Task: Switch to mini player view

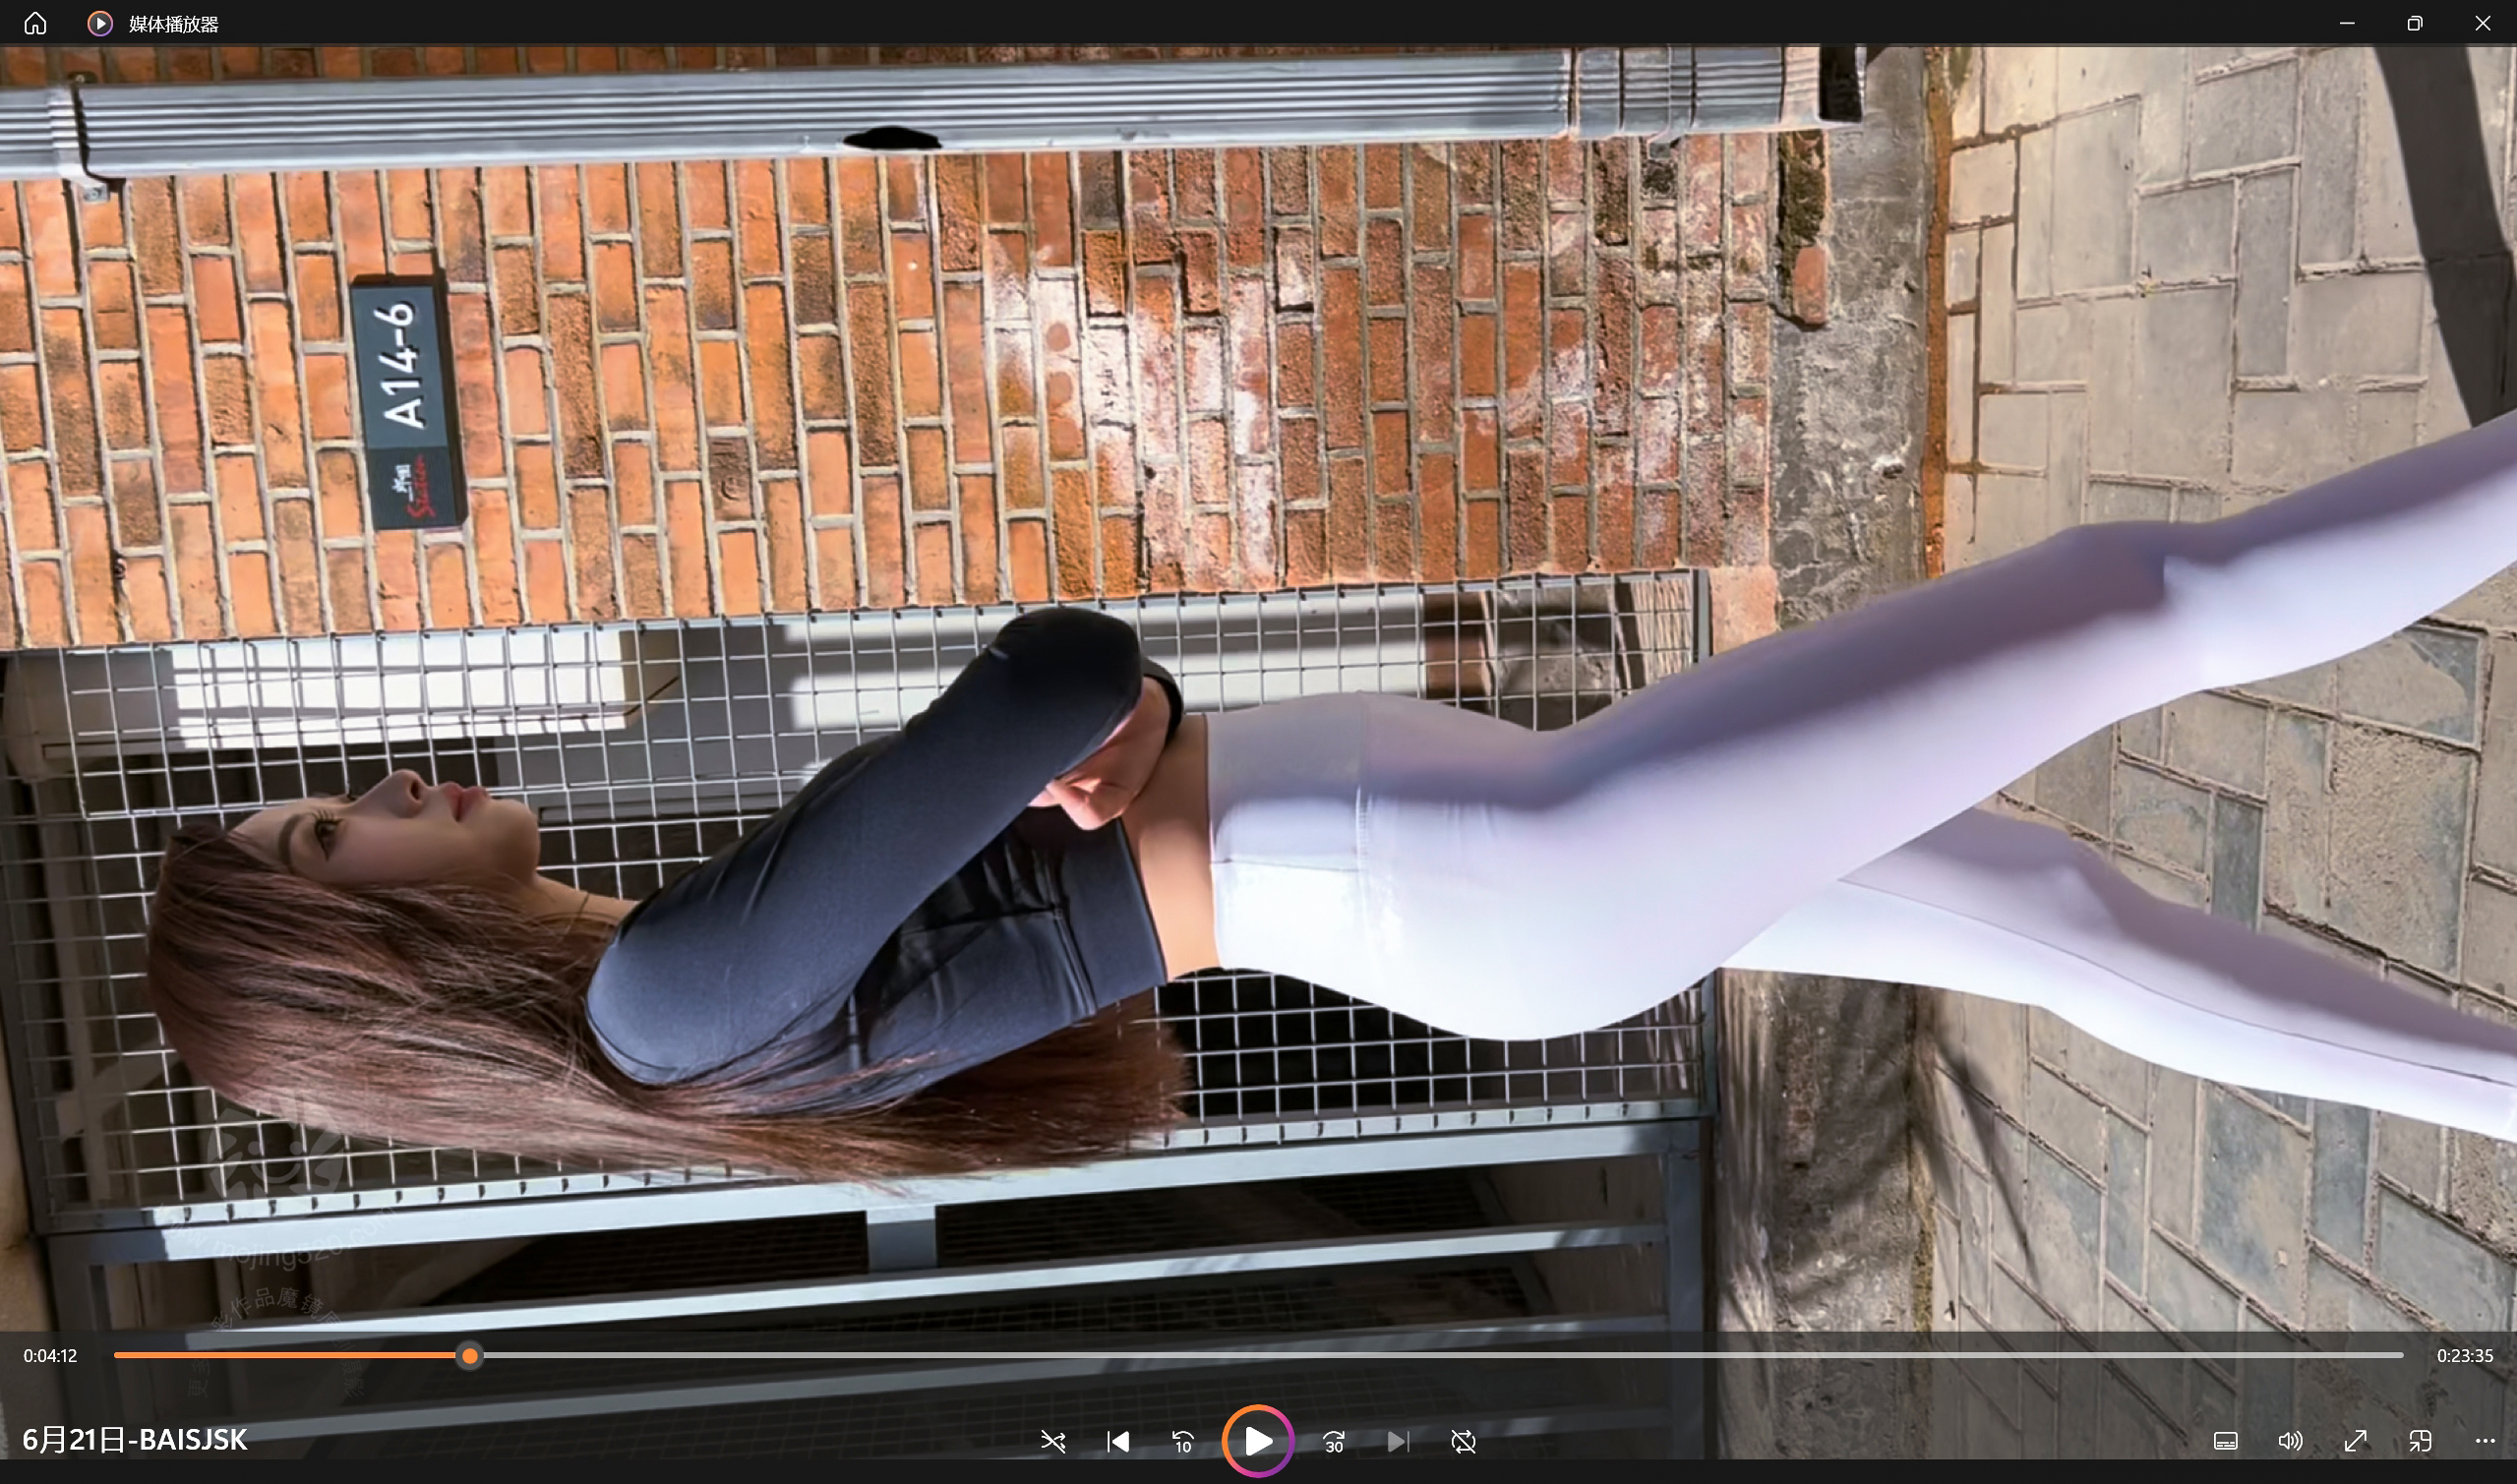Action: pyautogui.click(x=2420, y=1441)
